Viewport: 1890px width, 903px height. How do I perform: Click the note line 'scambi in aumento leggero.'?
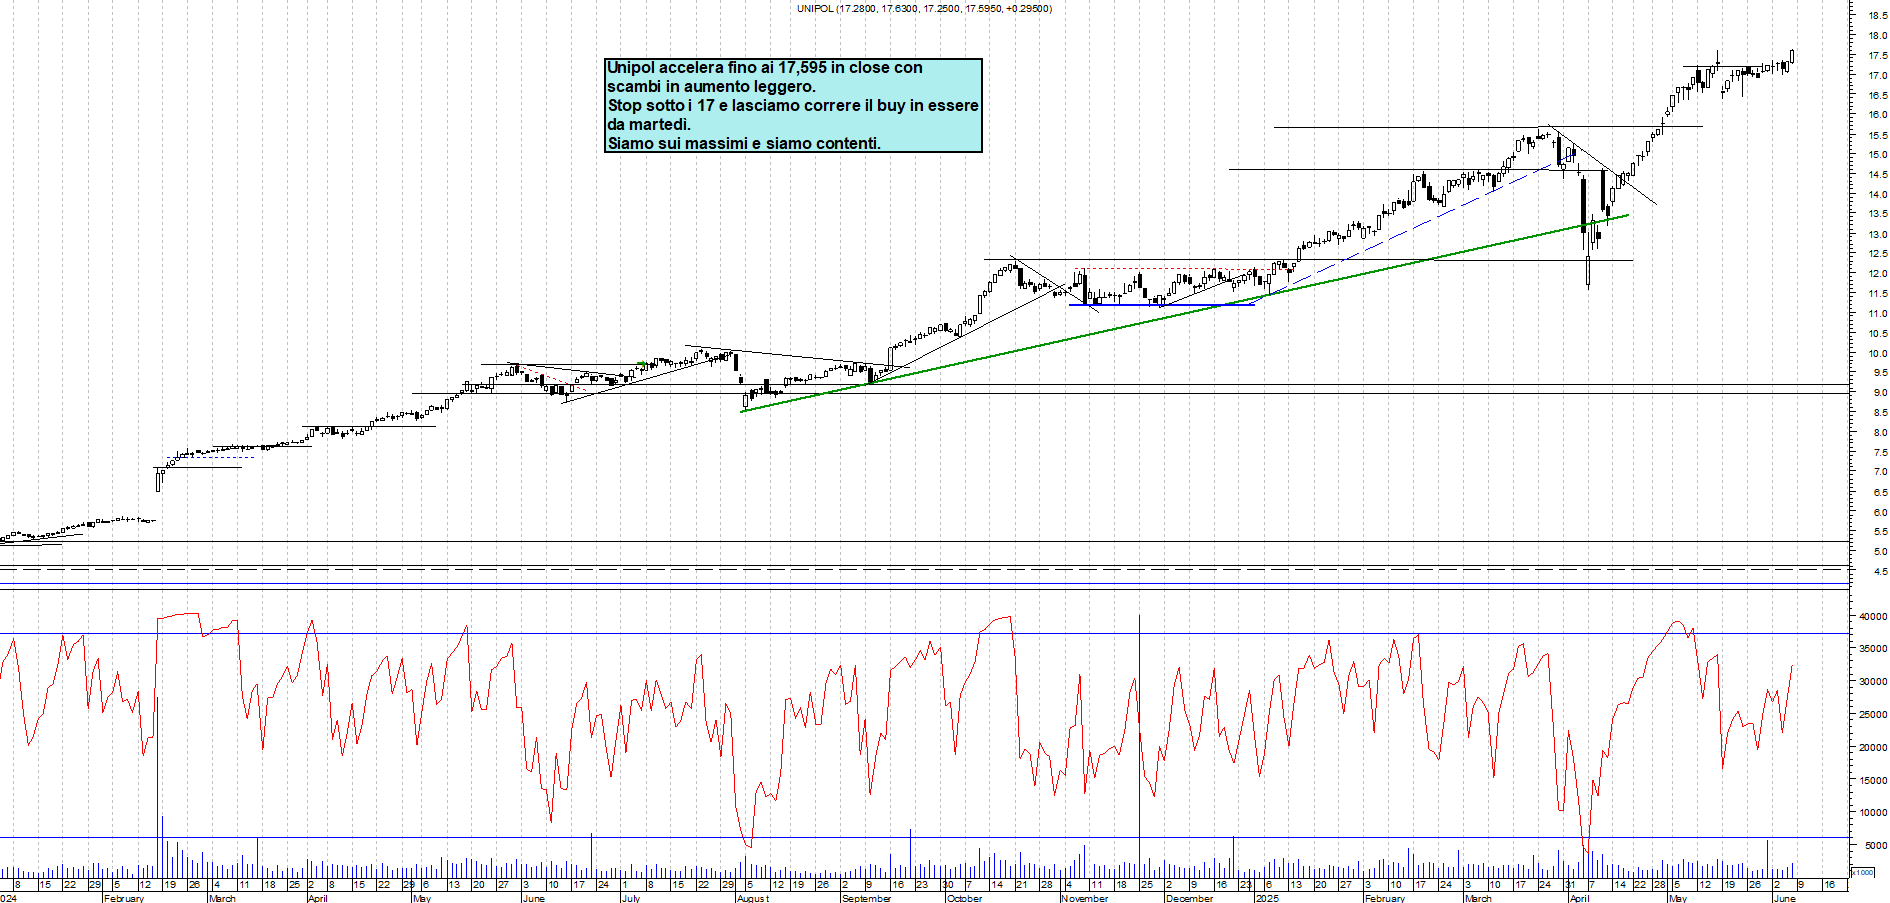pos(711,86)
